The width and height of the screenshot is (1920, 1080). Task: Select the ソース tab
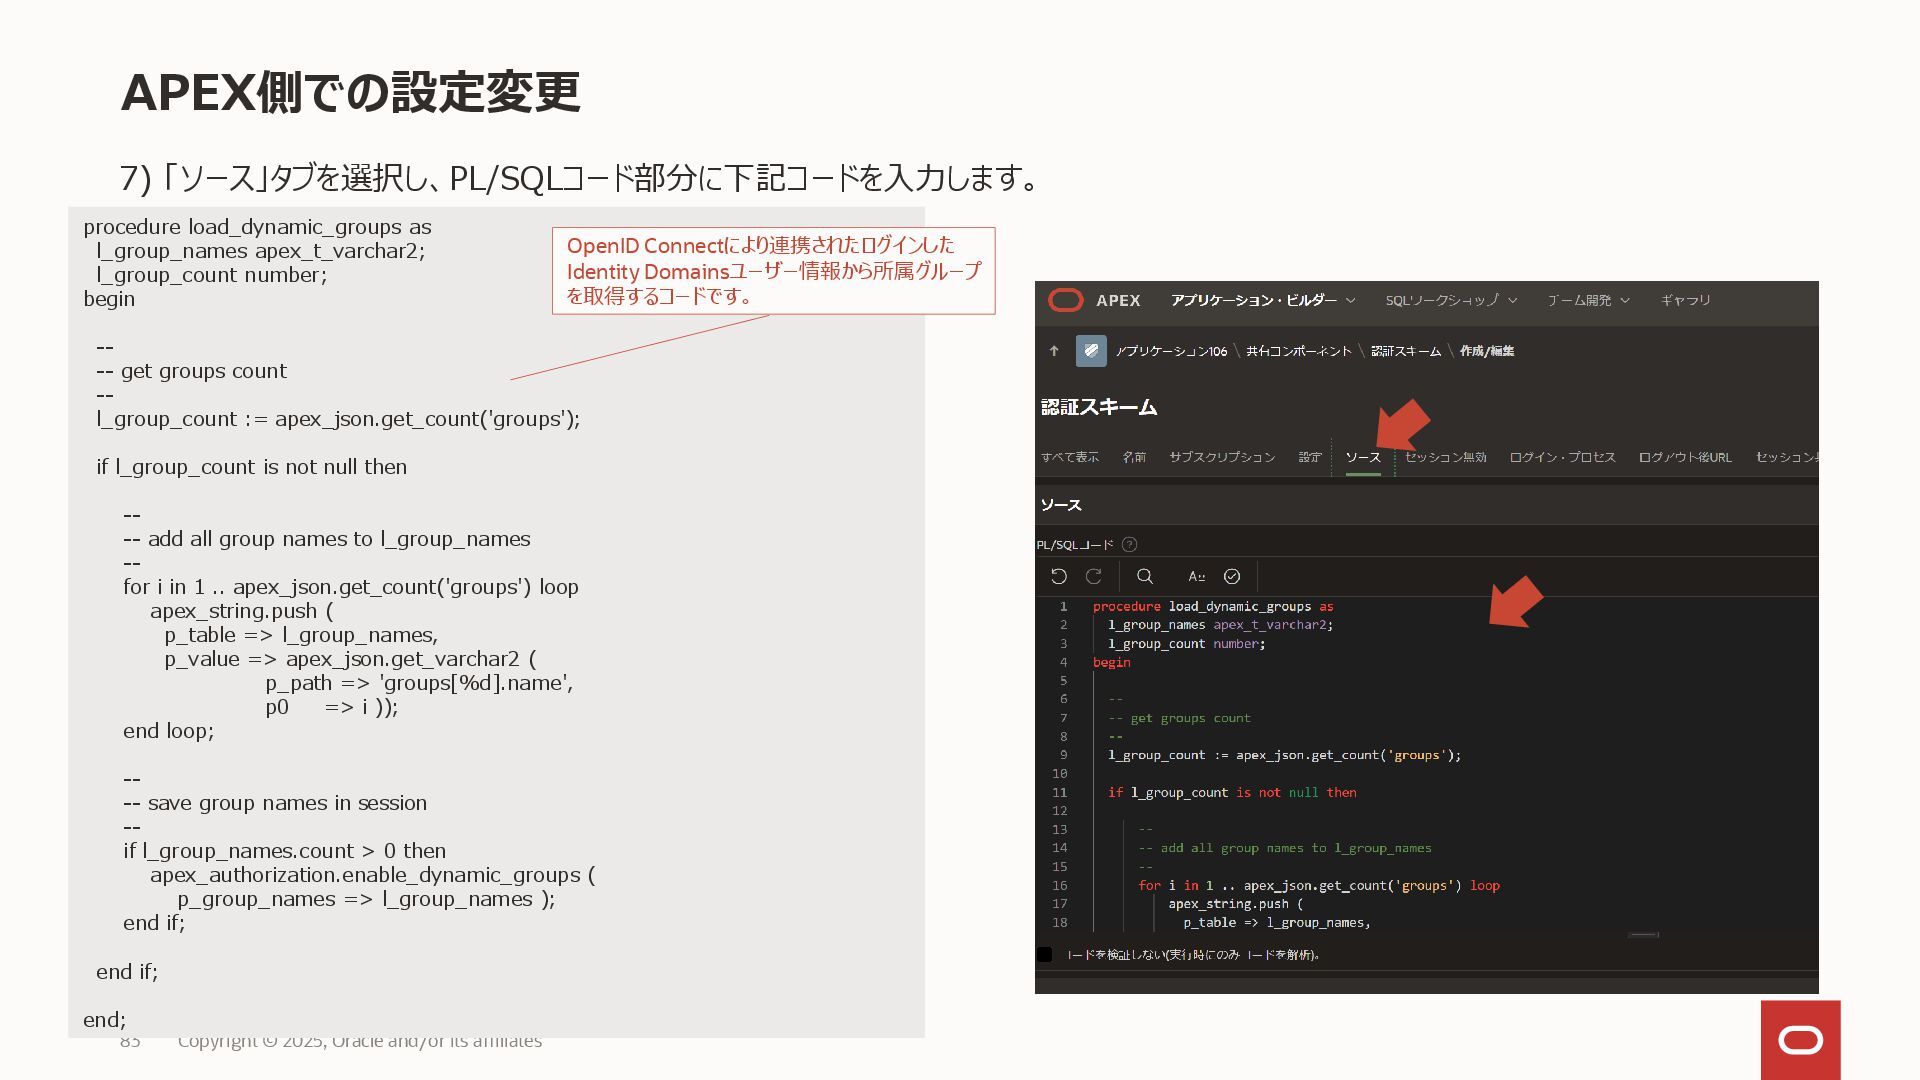coord(1363,457)
